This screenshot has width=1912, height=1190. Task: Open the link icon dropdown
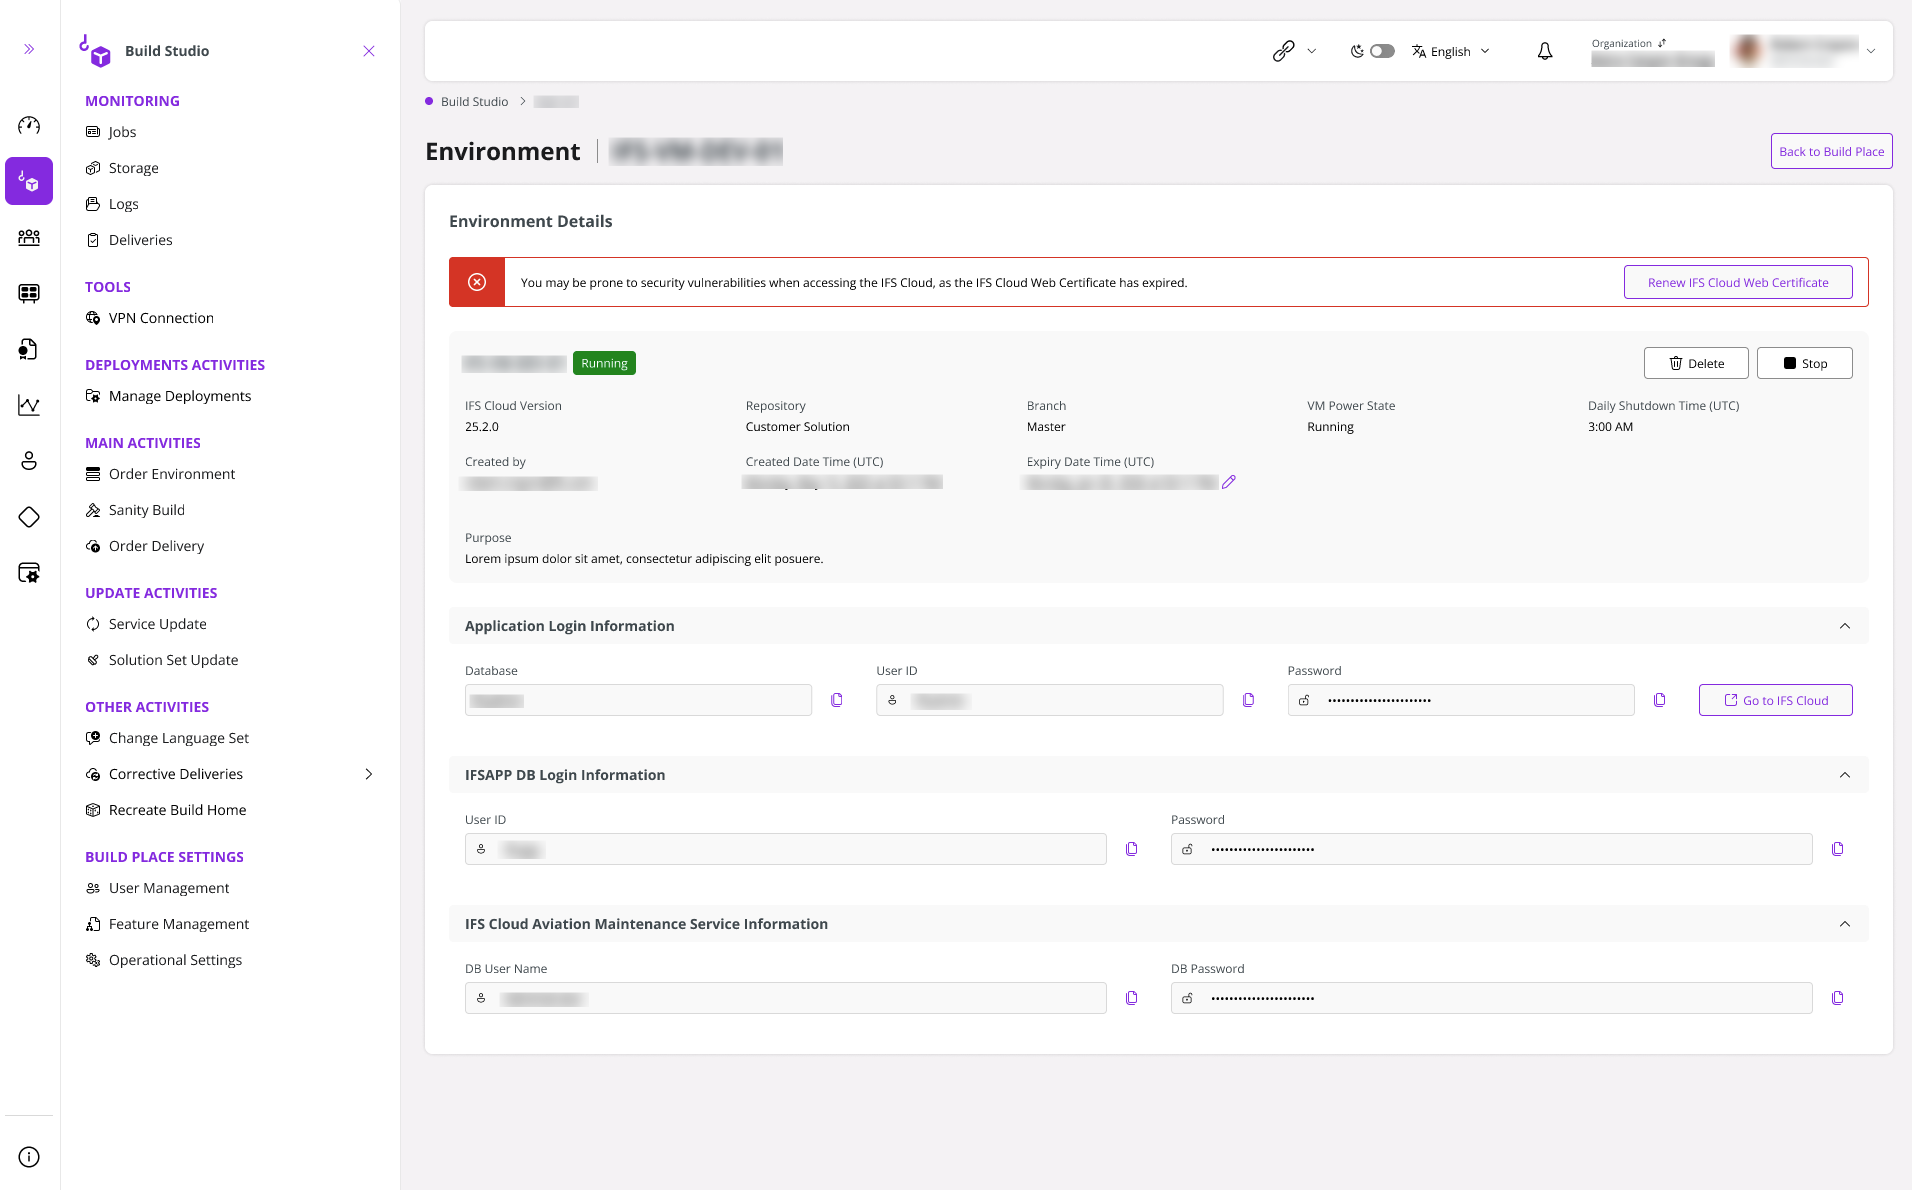pos(1294,51)
